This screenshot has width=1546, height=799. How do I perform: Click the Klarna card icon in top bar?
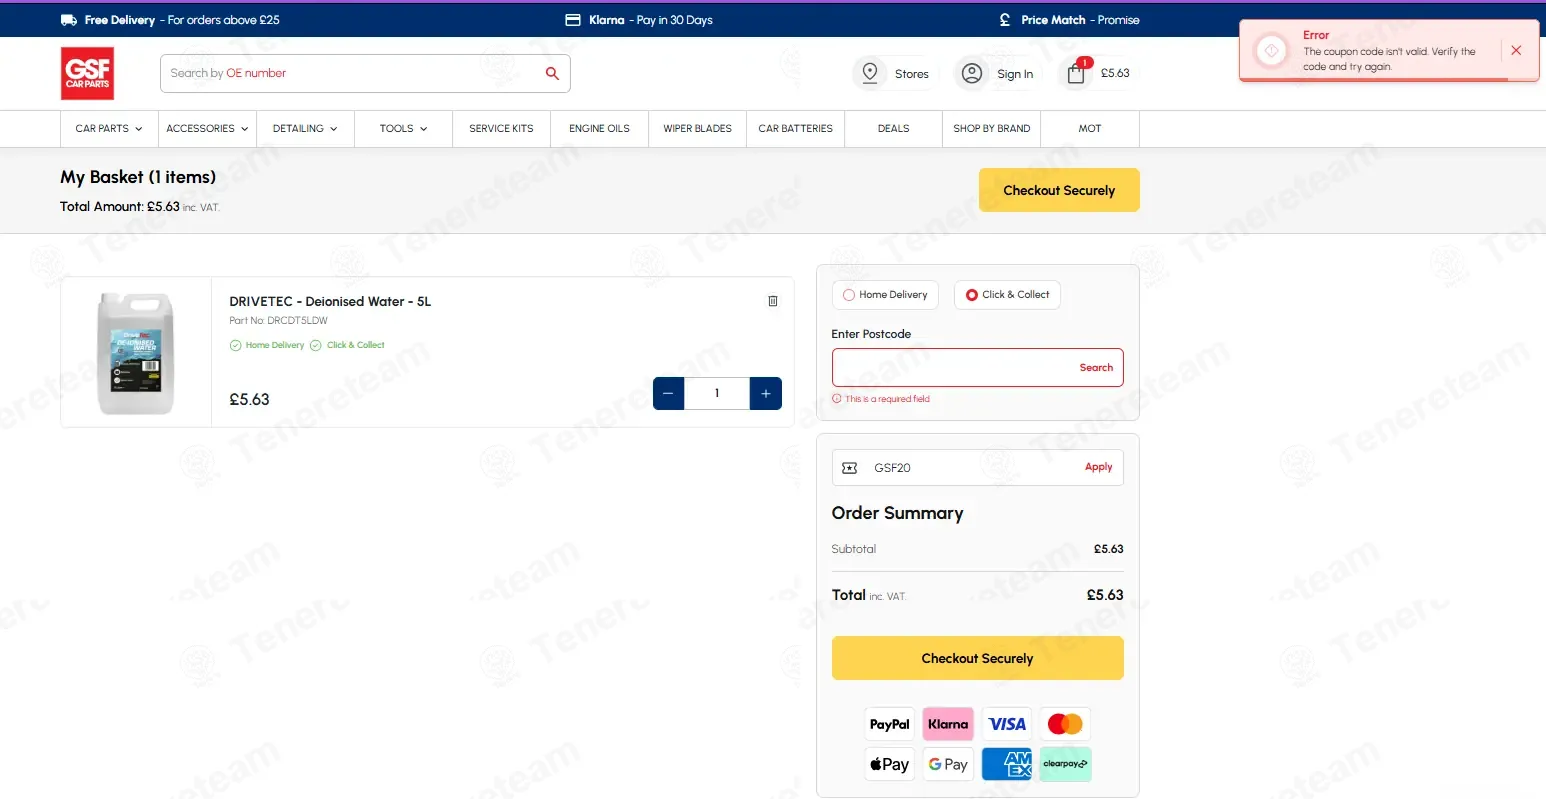(573, 20)
